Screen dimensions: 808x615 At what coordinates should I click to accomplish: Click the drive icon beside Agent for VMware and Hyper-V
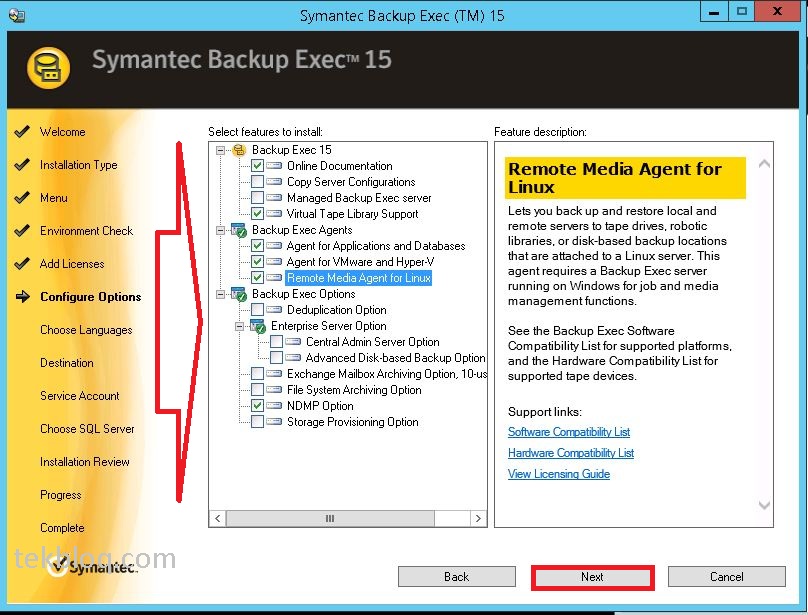coord(274,262)
